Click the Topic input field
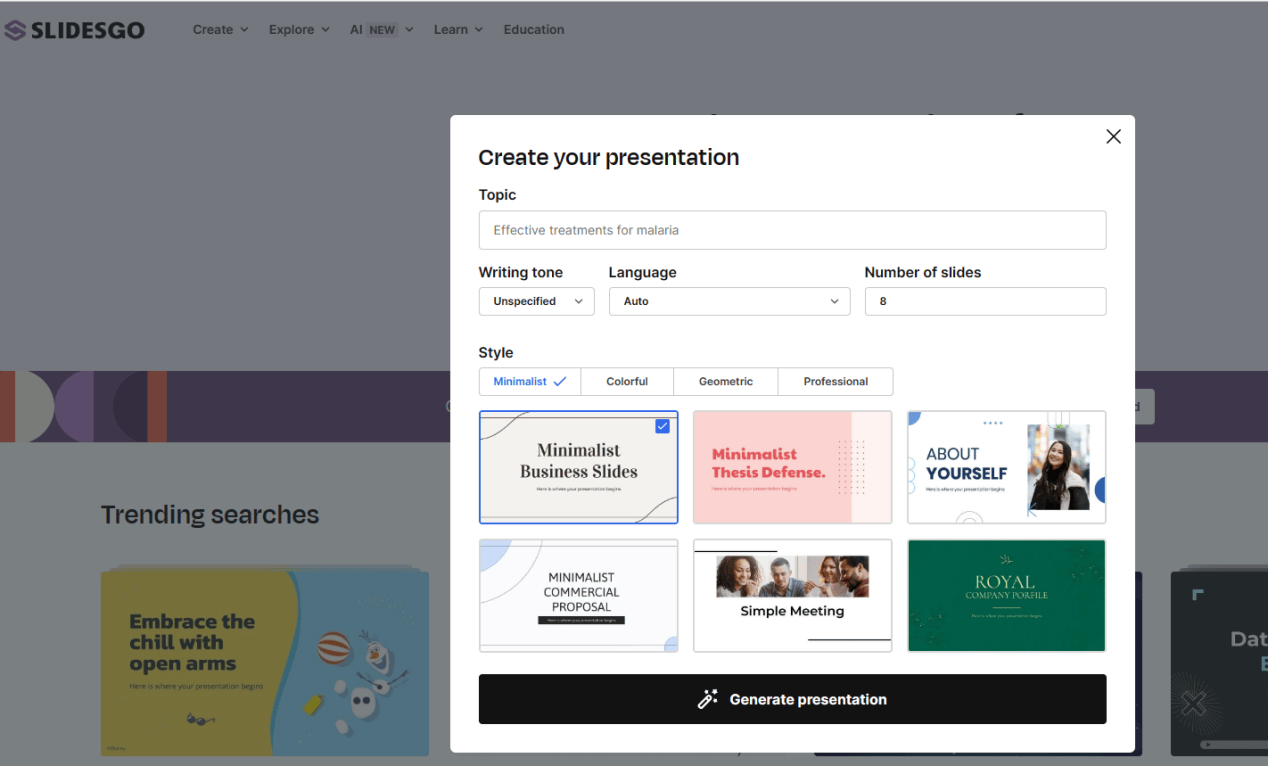The width and height of the screenshot is (1268, 766). 792,230
